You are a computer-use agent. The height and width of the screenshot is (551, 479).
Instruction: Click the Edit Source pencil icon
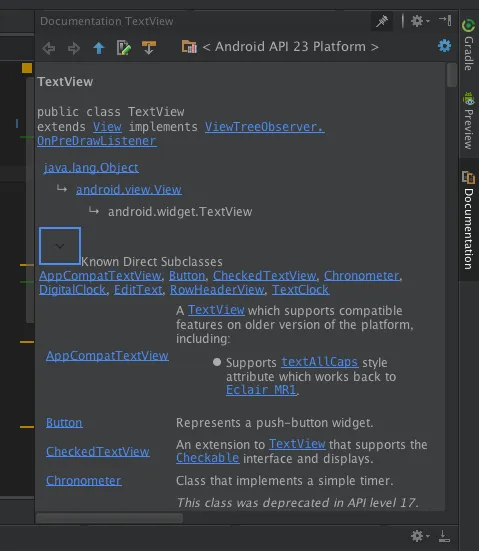pos(124,48)
